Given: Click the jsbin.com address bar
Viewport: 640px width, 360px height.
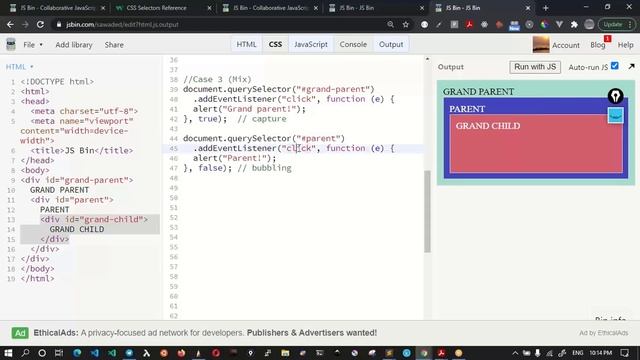Looking at the screenshot, I should coord(220,24).
